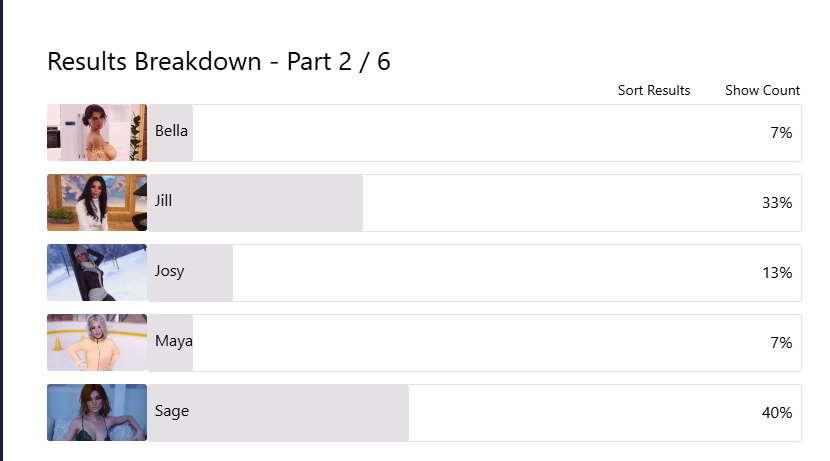Select Josy's 13% result value
The width and height of the screenshot is (830, 461).
point(777,272)
